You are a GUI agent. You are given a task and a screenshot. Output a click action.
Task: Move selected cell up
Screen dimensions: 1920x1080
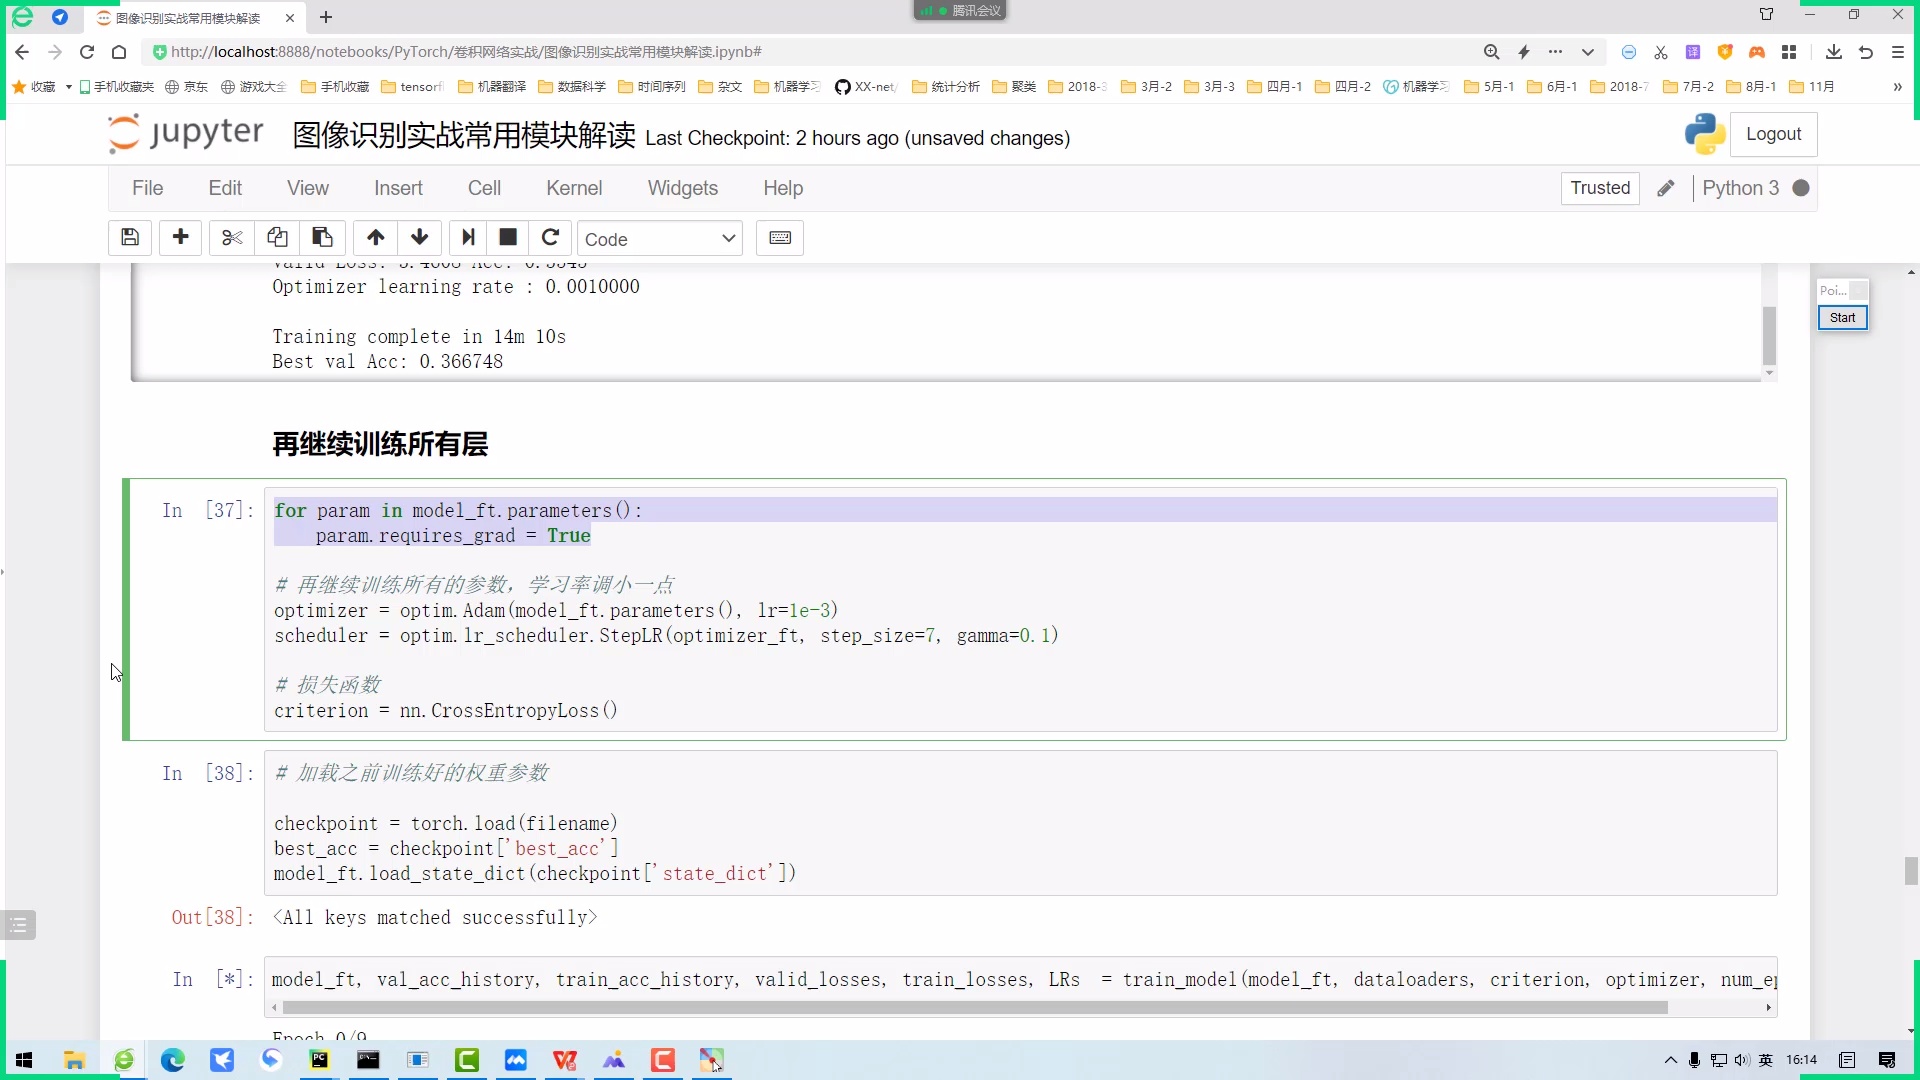pos(374,238)
